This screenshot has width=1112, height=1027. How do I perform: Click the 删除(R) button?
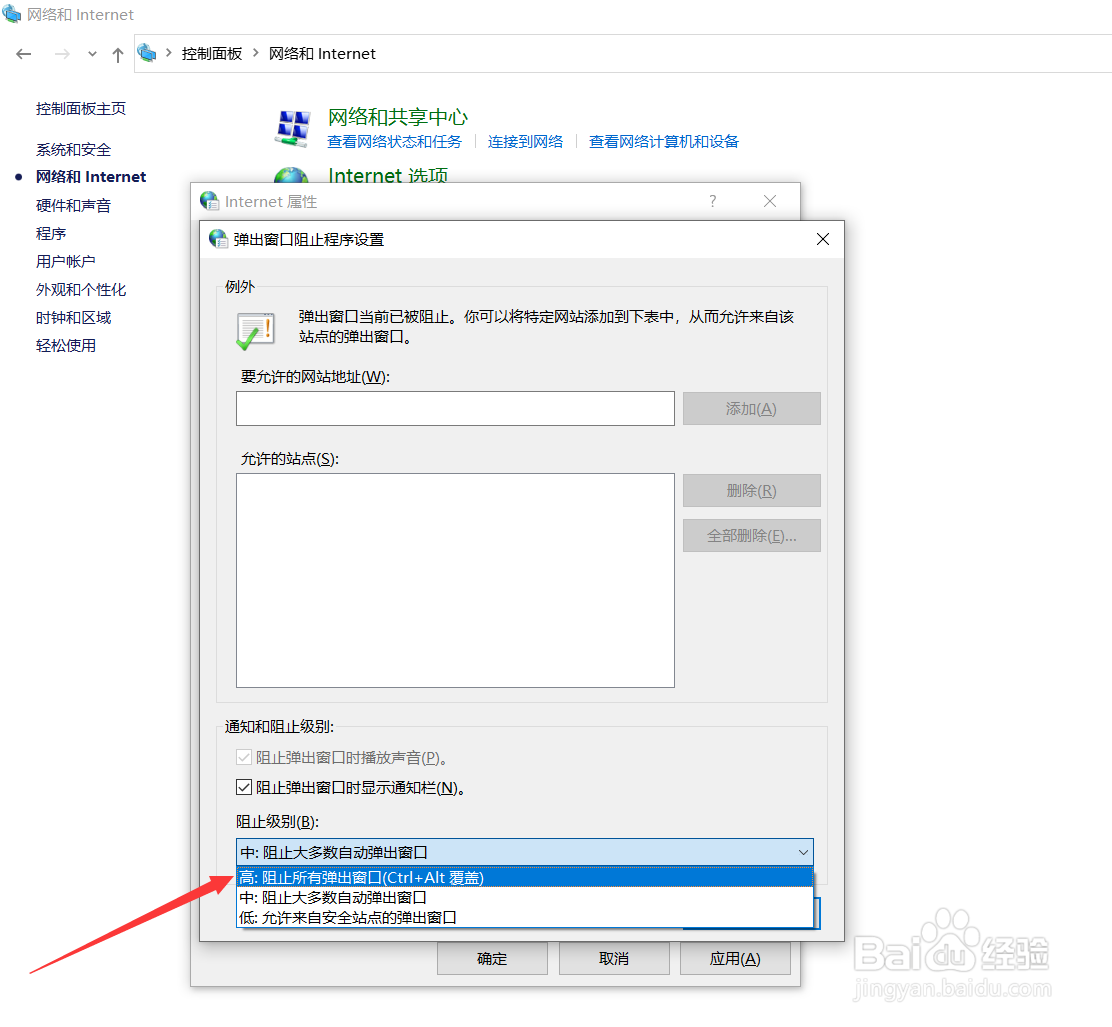(x=752, y=490)
